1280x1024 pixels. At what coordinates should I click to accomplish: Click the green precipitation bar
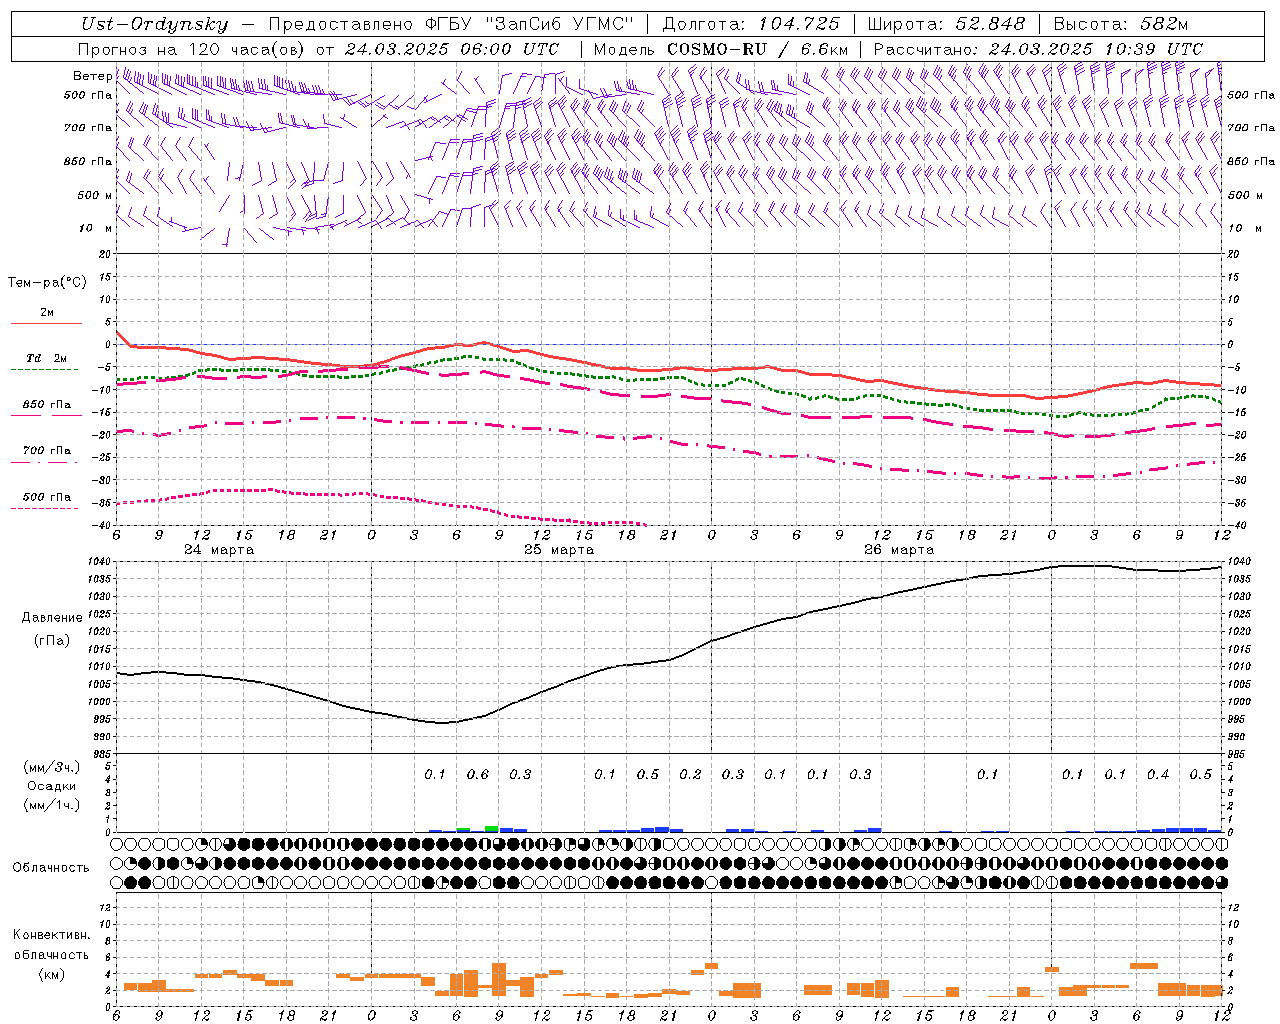(491, 829)
